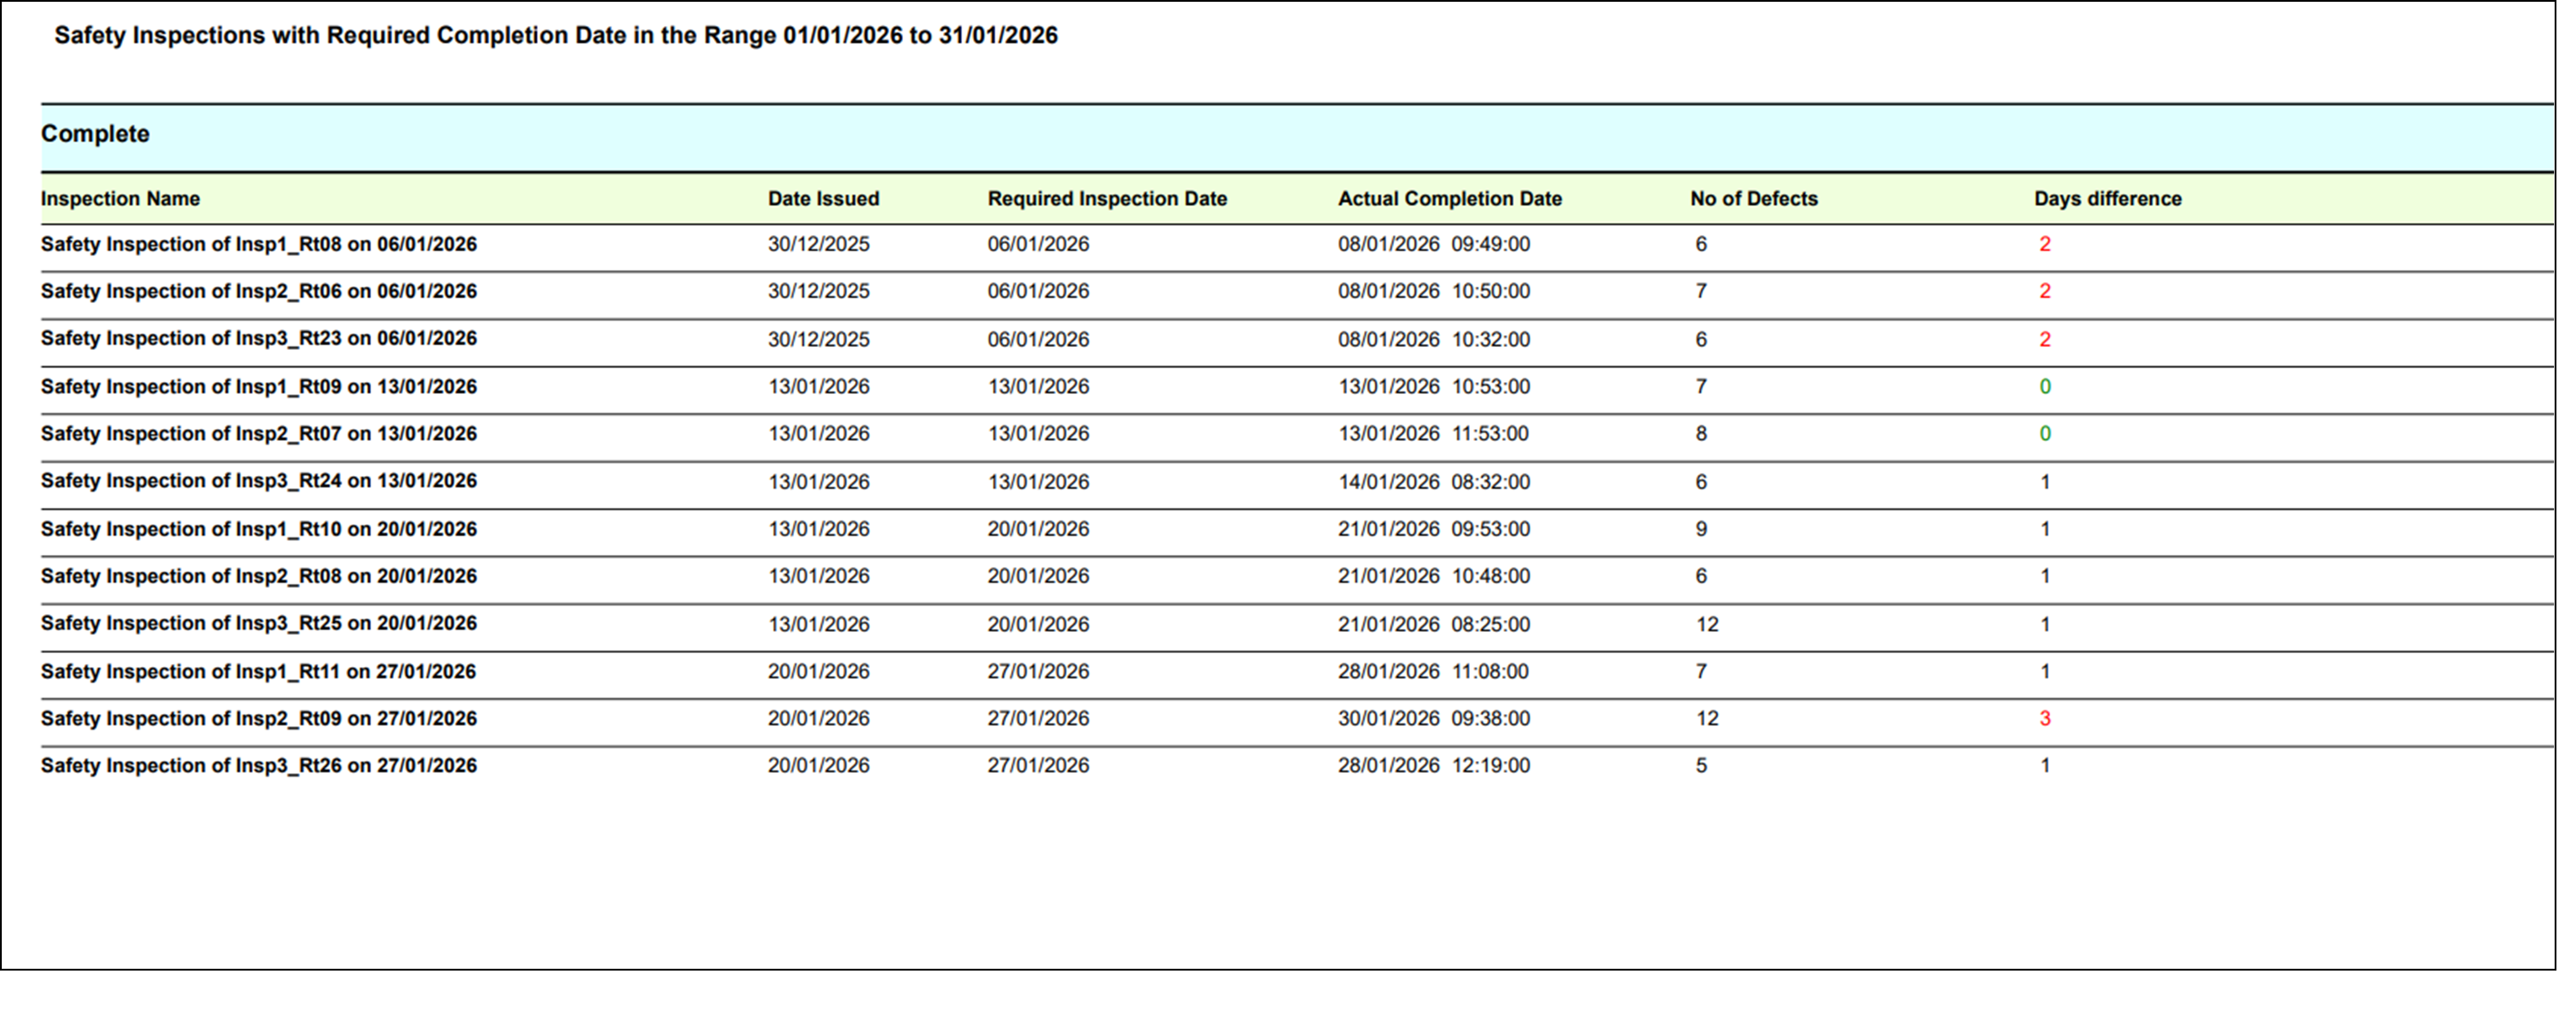This screenshot has height=1021, width=2576.
Task: Click the Complete section heading
Action: pos(95,133)
